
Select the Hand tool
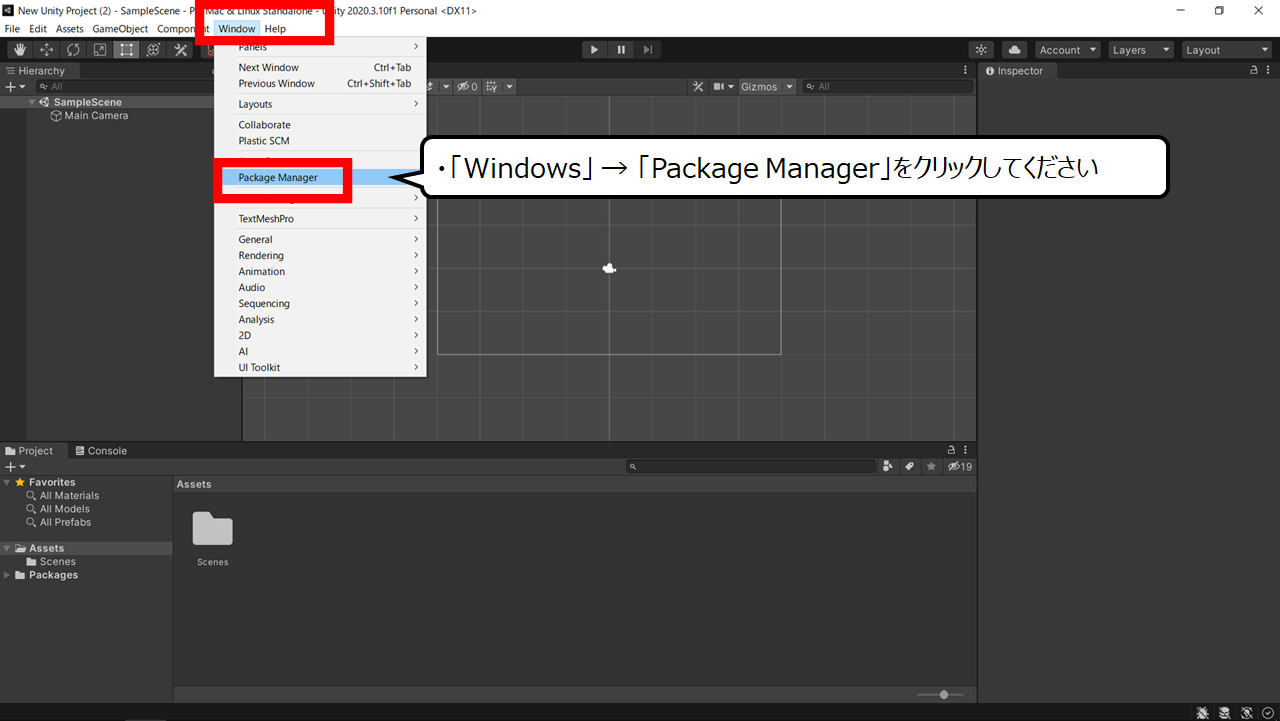pos(20,50)
